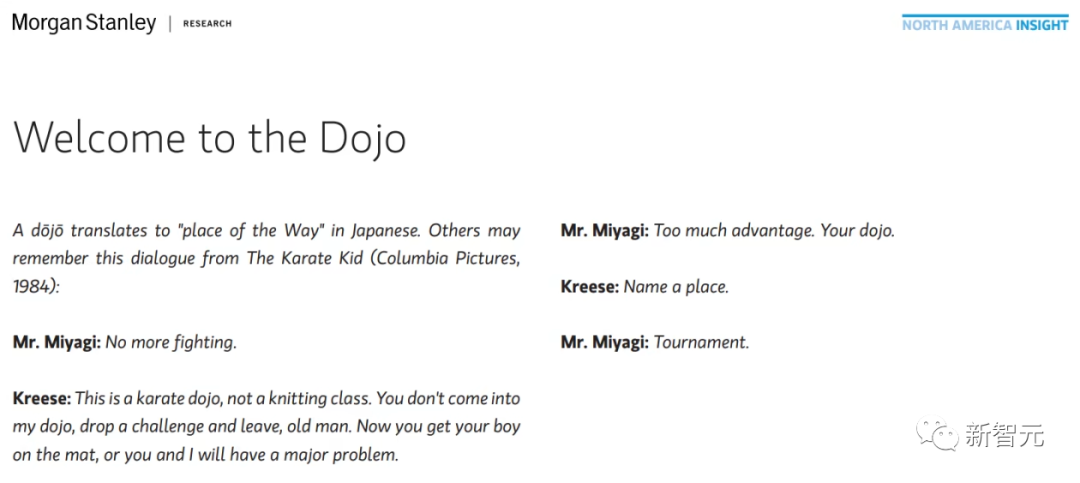Click the 新智元 watermark text
Screen dimensions: 1080x483
click(x=1004, y=435)
